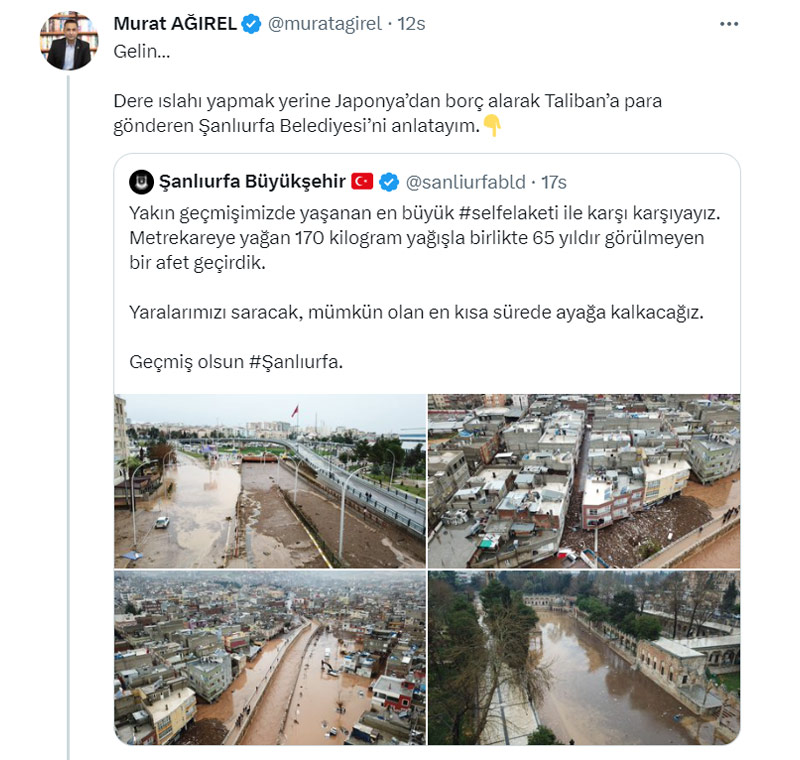Click the pointing-down emoji in the tweet
This screenshot has height=760, width=800.
(x=492, y=125)
